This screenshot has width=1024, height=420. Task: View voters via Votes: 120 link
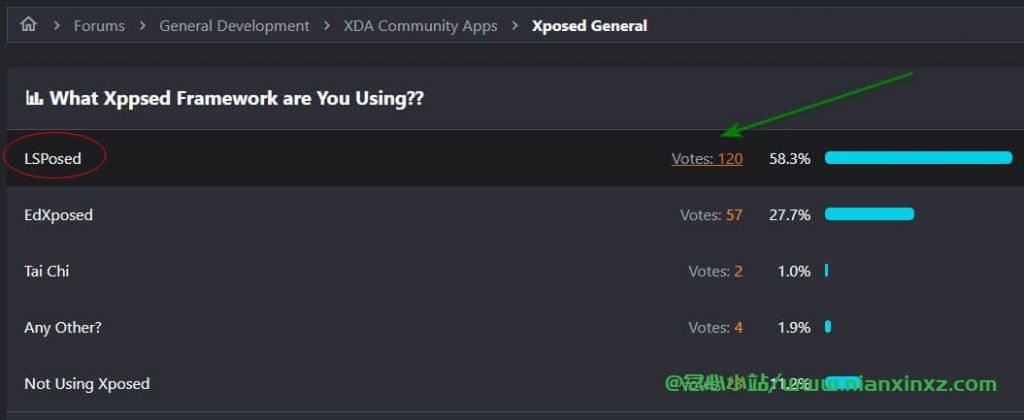tap(707, 158)
